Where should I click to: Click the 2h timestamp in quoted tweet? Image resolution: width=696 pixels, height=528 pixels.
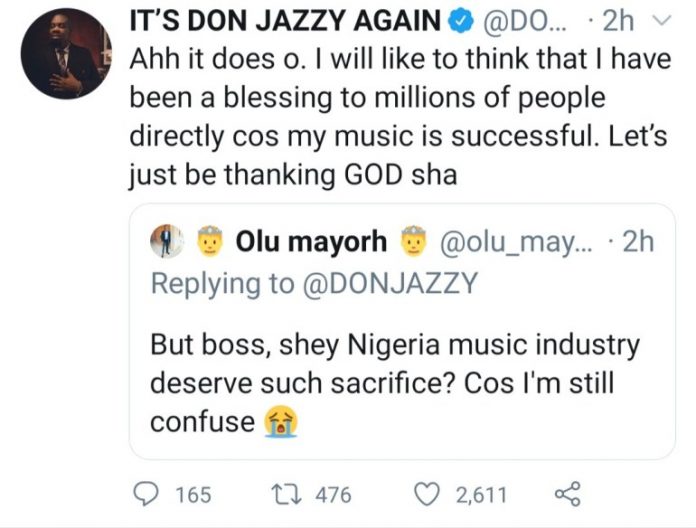coord(635,241)
